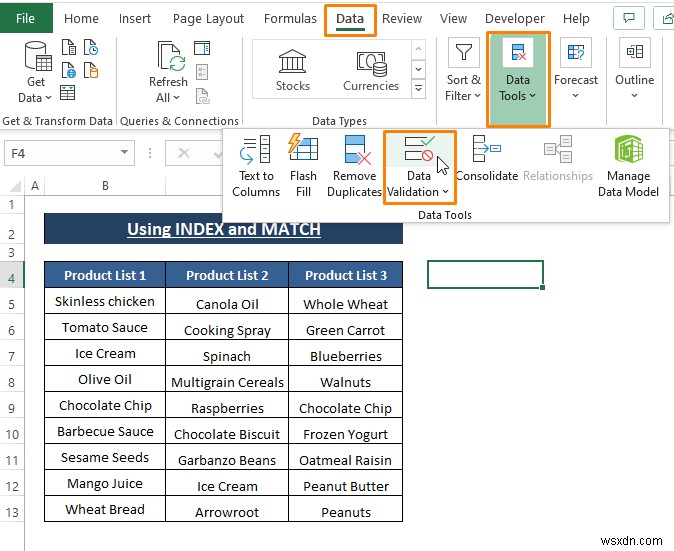Select column A header
This screenshot has width=674, height=551.
coord(35,186)
